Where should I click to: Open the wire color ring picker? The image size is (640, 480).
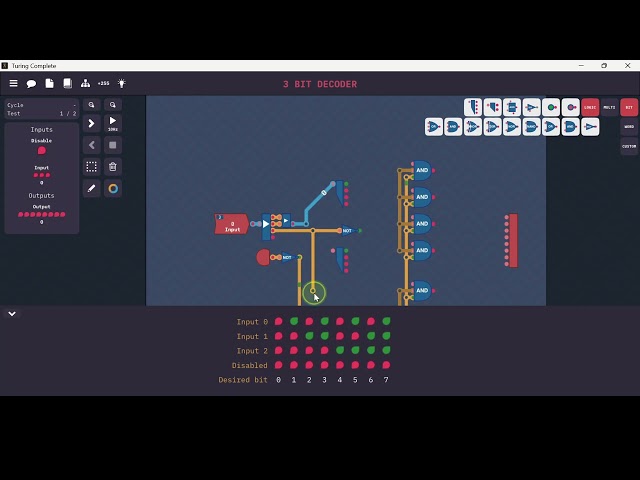pyautogui.click(x=113, y=188)
